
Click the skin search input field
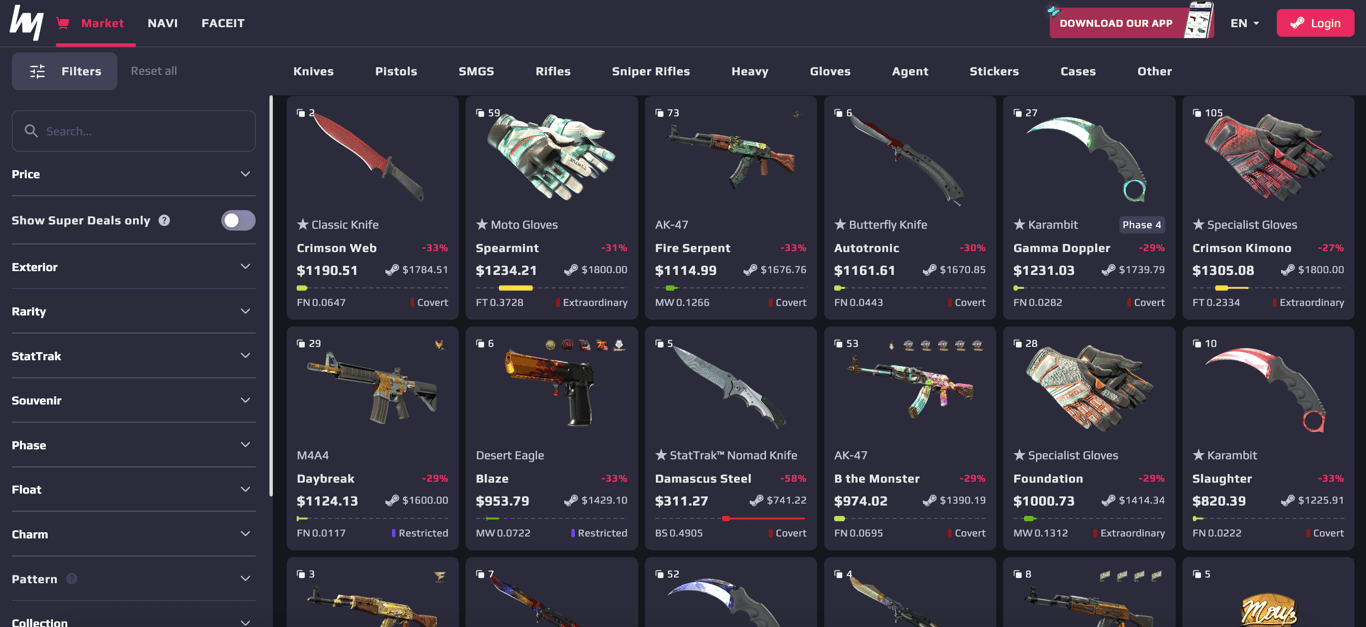click(x=133, y=131)
